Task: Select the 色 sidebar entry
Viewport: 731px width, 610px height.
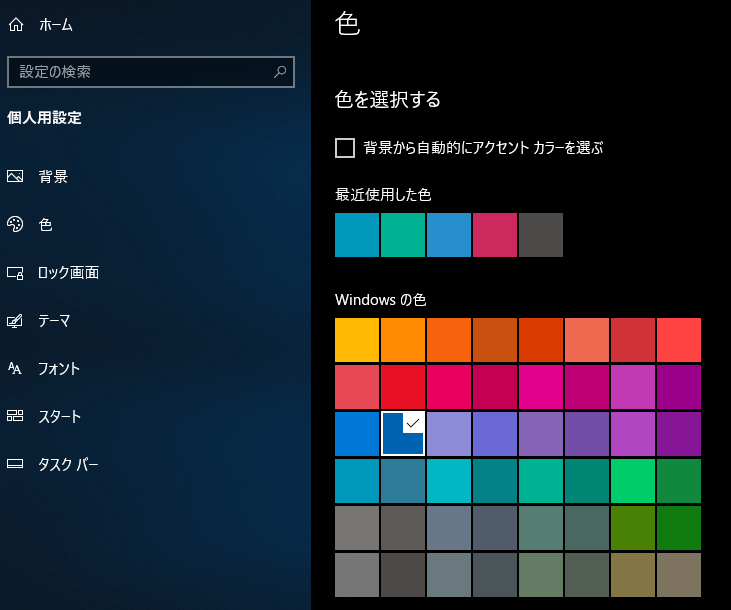Action: [45, 225]
